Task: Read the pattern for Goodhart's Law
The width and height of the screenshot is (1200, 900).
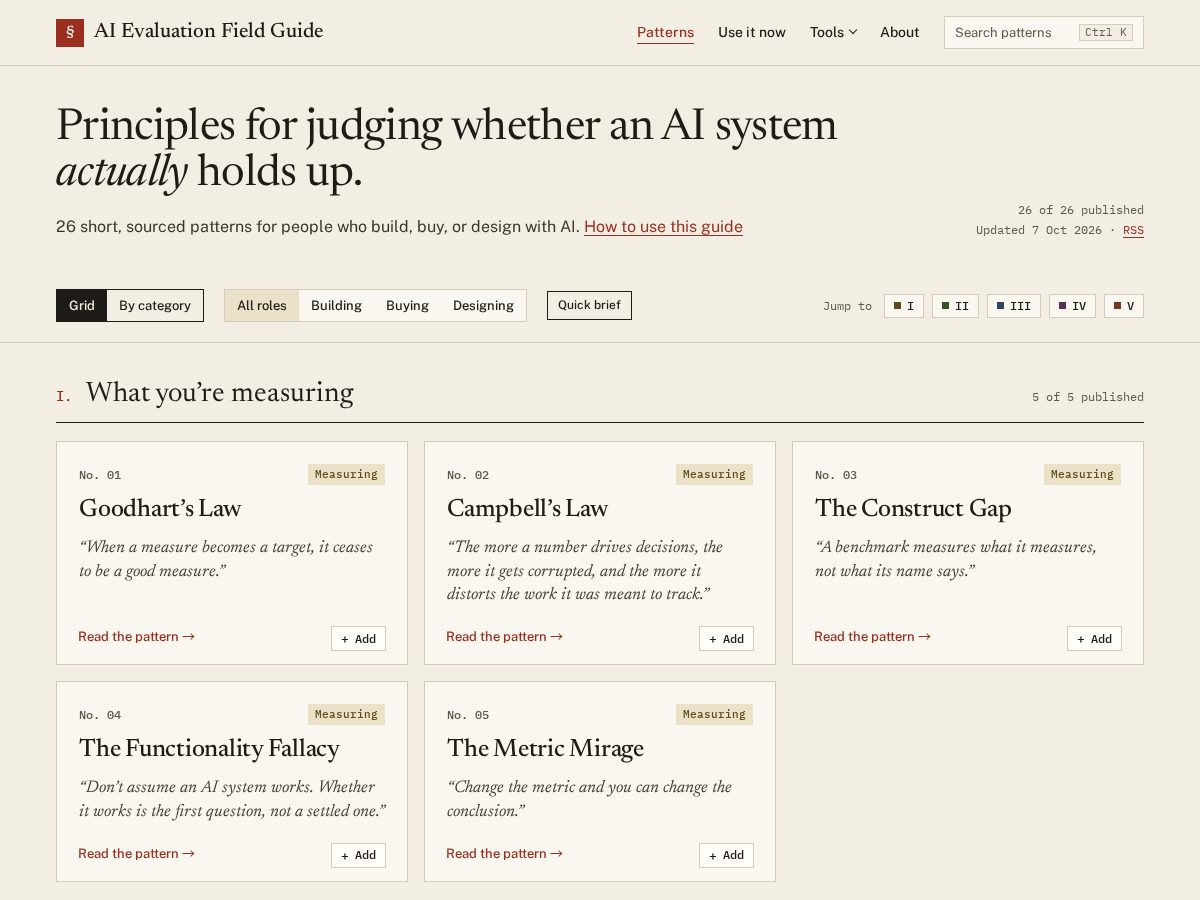Action: 136,636
